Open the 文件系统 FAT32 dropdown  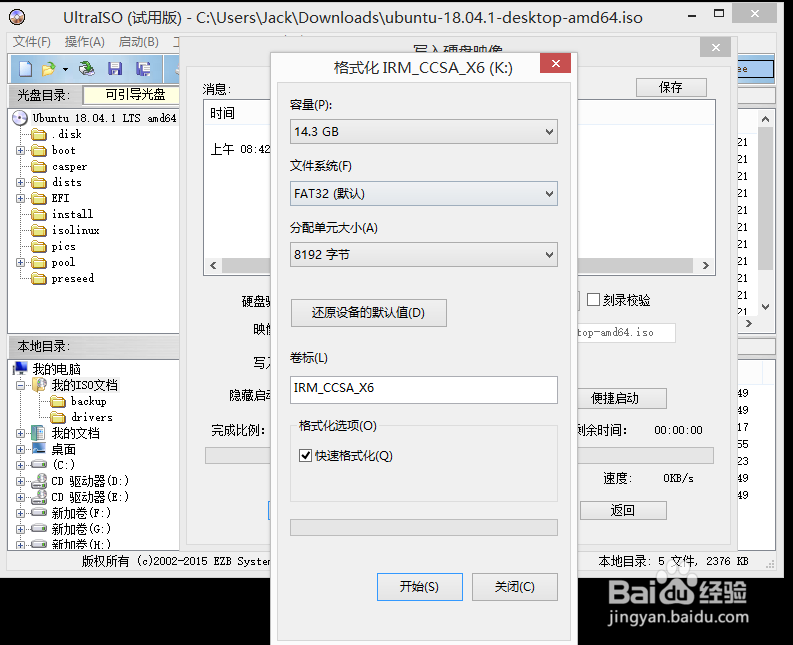(424, 194)
